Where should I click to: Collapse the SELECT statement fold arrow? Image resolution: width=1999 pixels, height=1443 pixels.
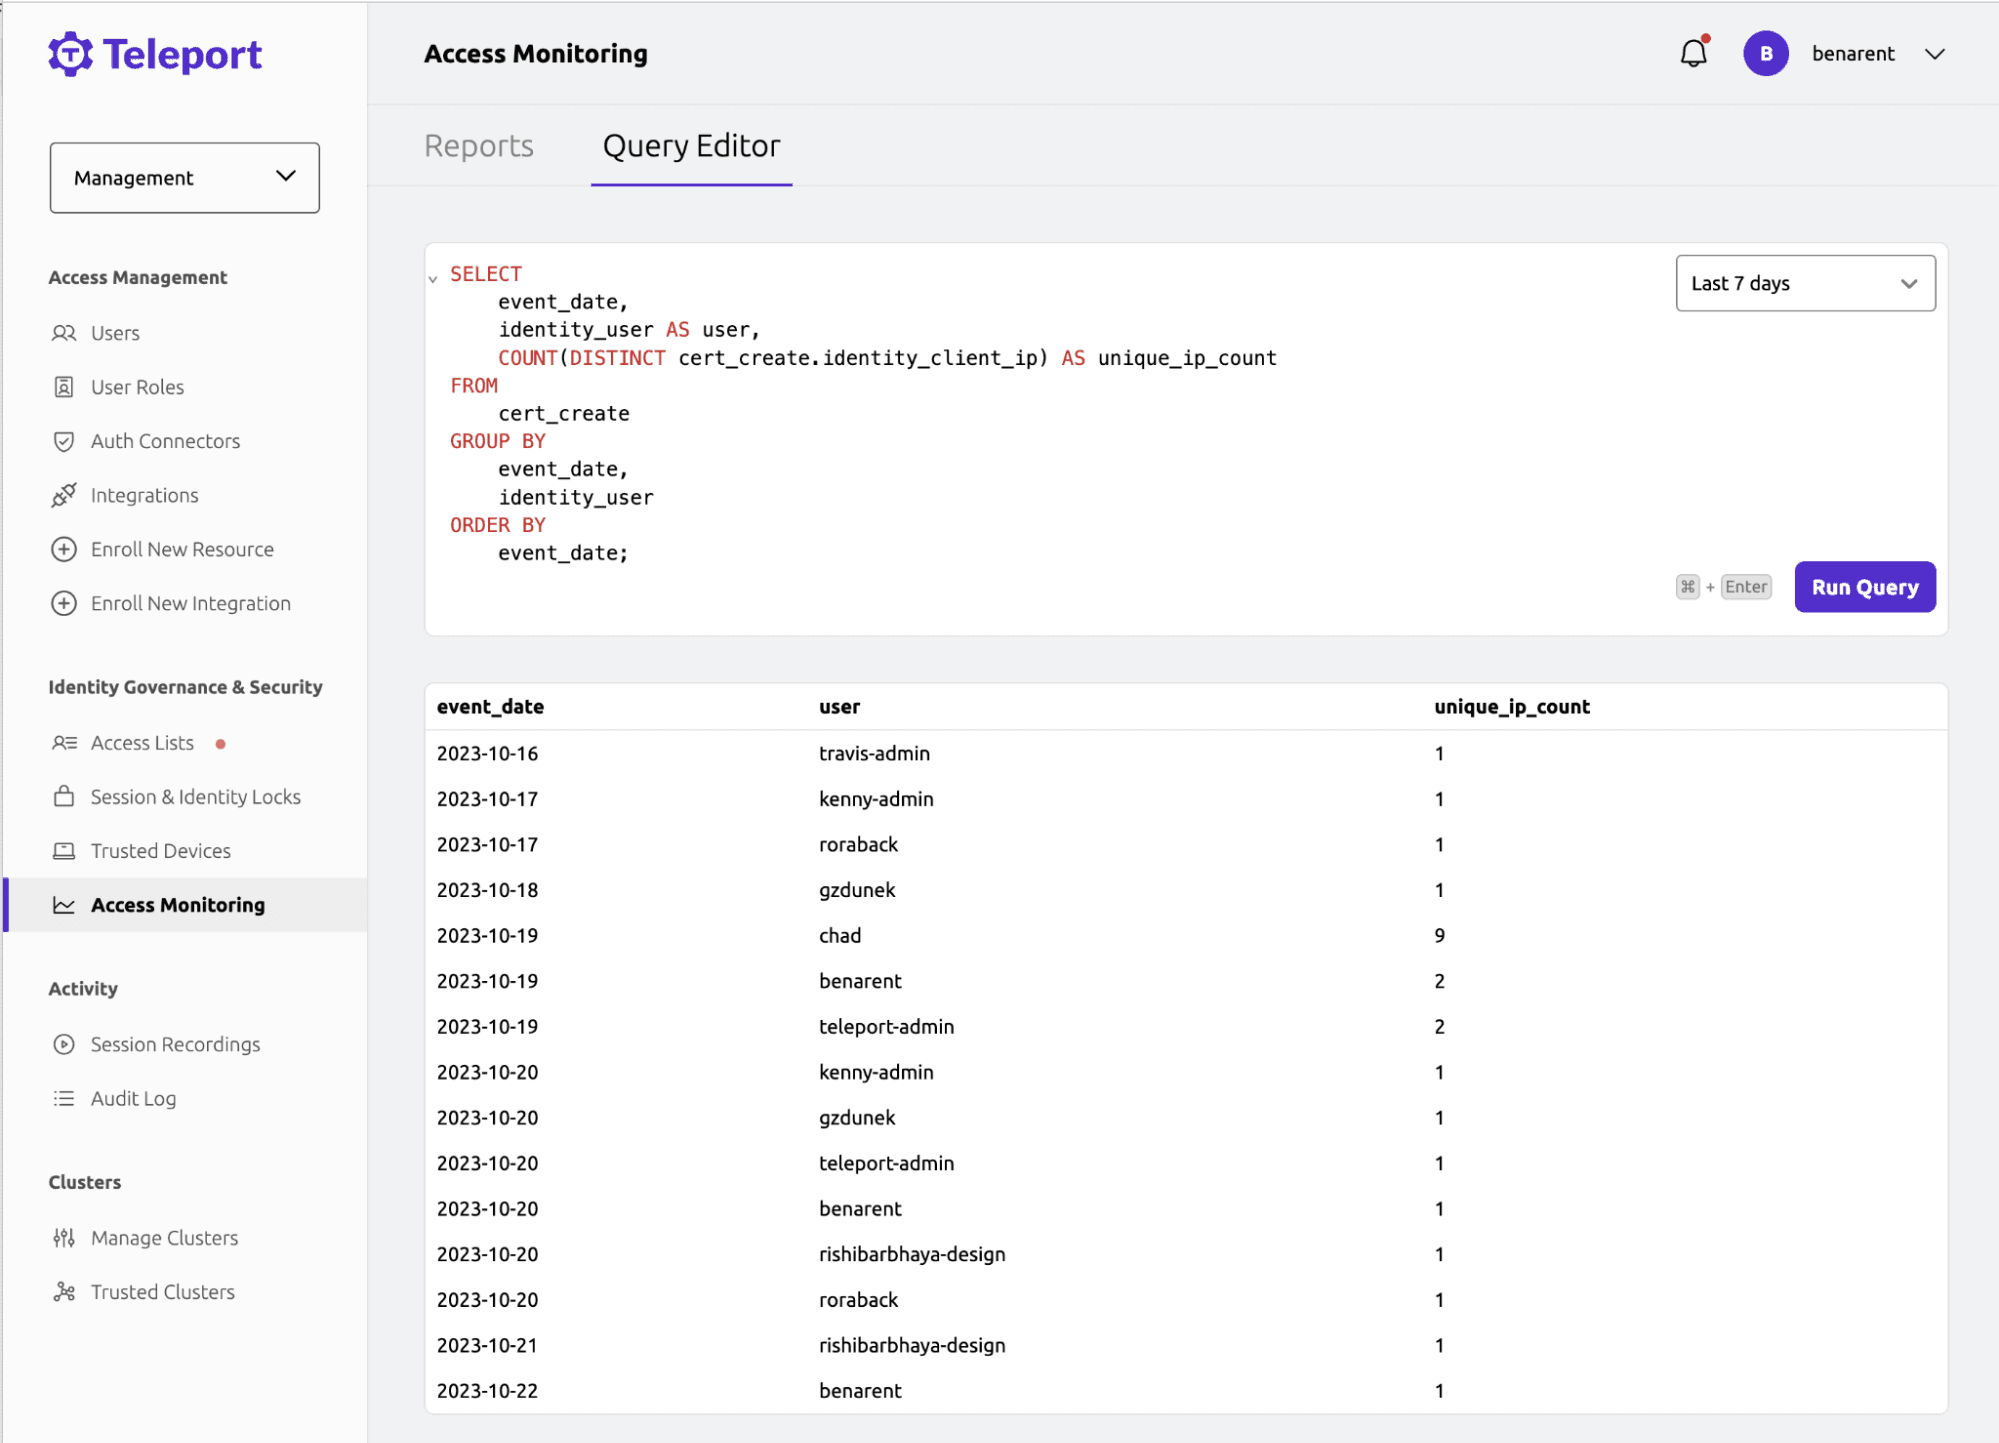(433, 279)
